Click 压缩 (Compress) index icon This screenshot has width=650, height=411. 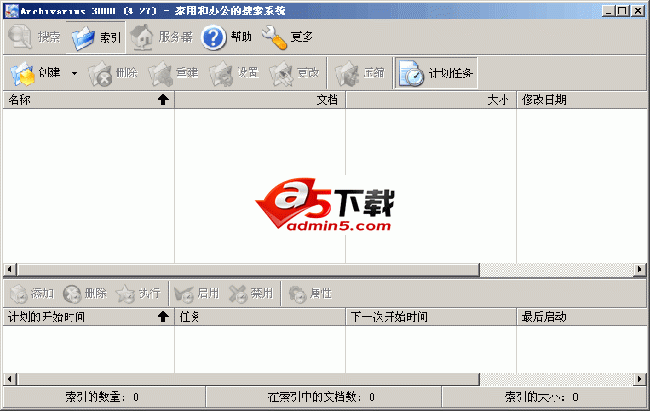pyautogui.click(x=360, y=73)
